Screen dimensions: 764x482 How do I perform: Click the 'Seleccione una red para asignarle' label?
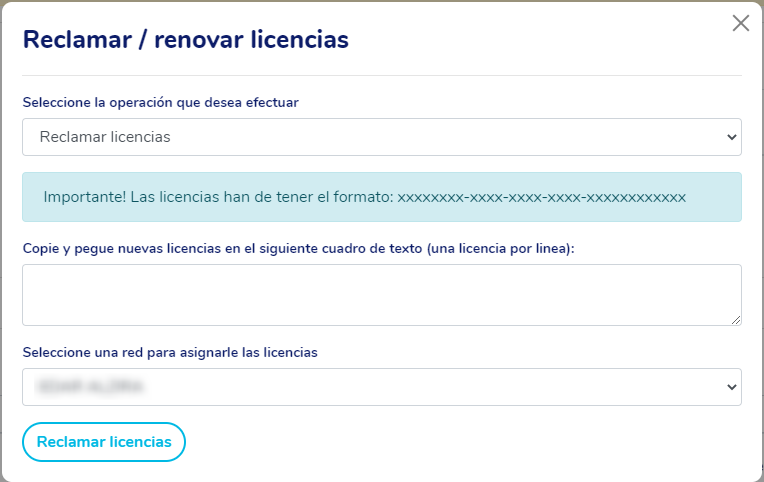[169, 352]
